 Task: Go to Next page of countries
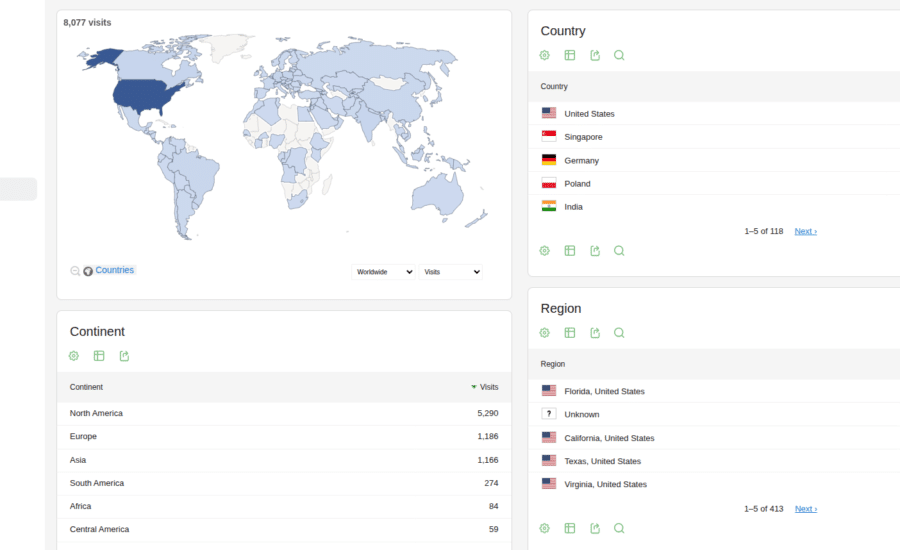coord(805,231)
